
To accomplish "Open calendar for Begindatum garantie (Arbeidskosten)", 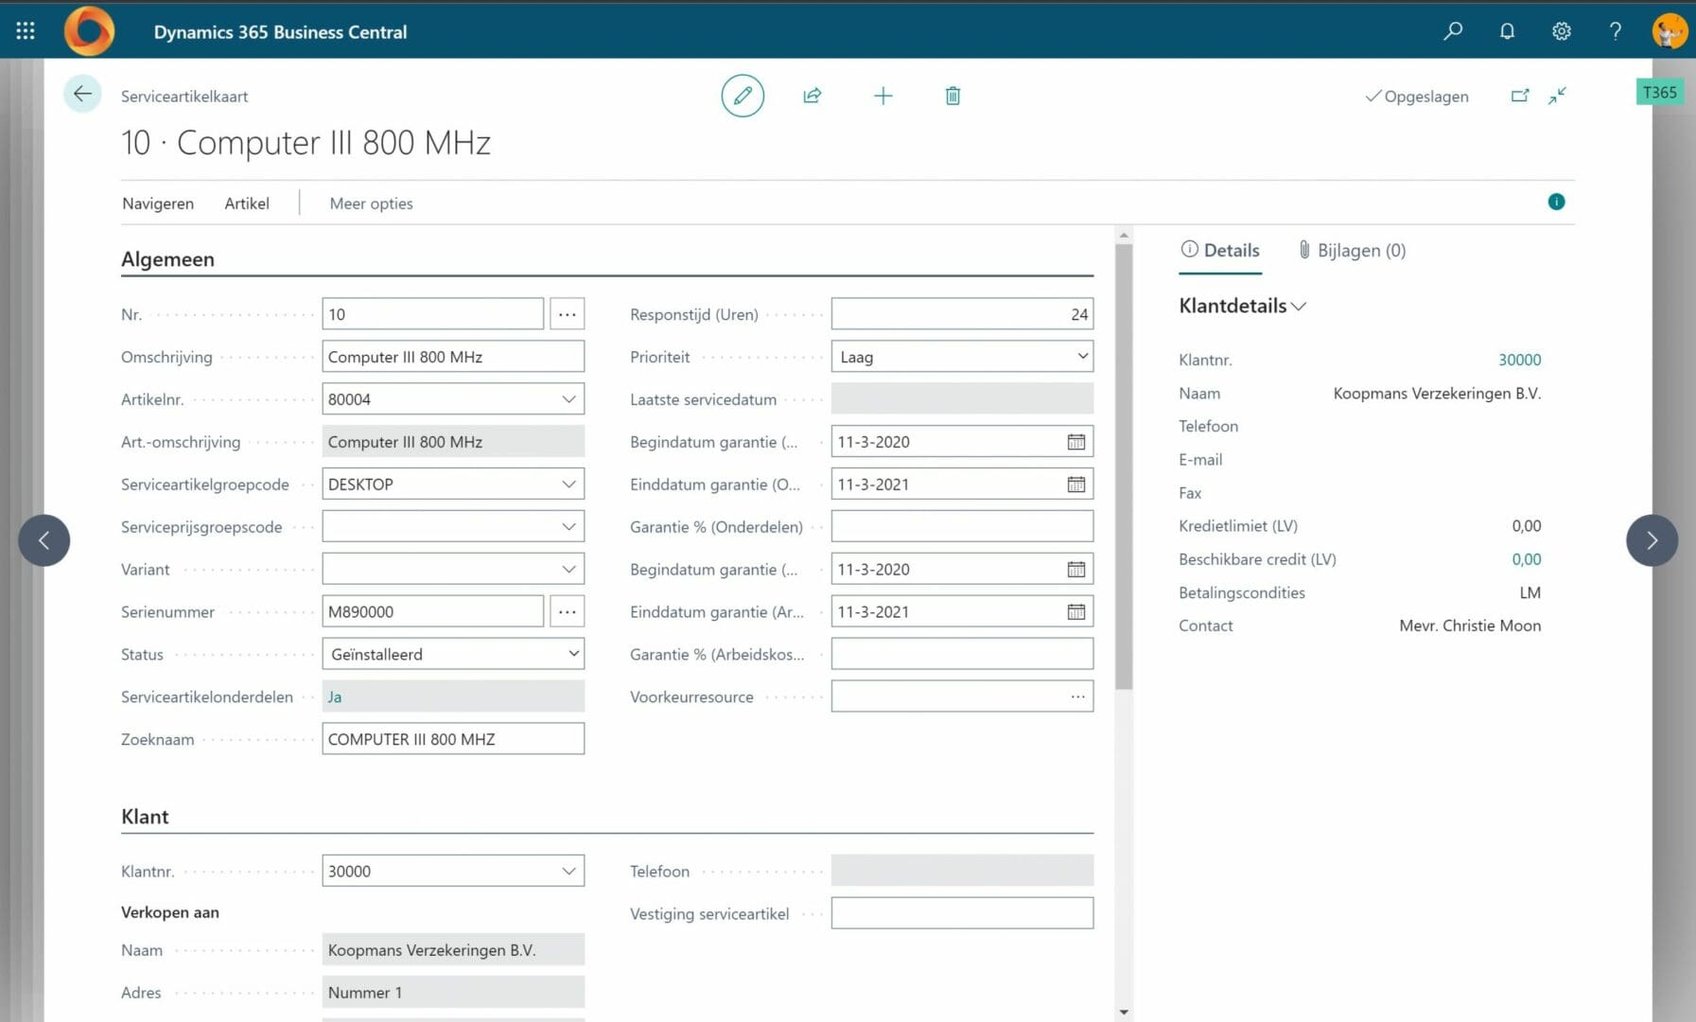I will (1076, 569).
